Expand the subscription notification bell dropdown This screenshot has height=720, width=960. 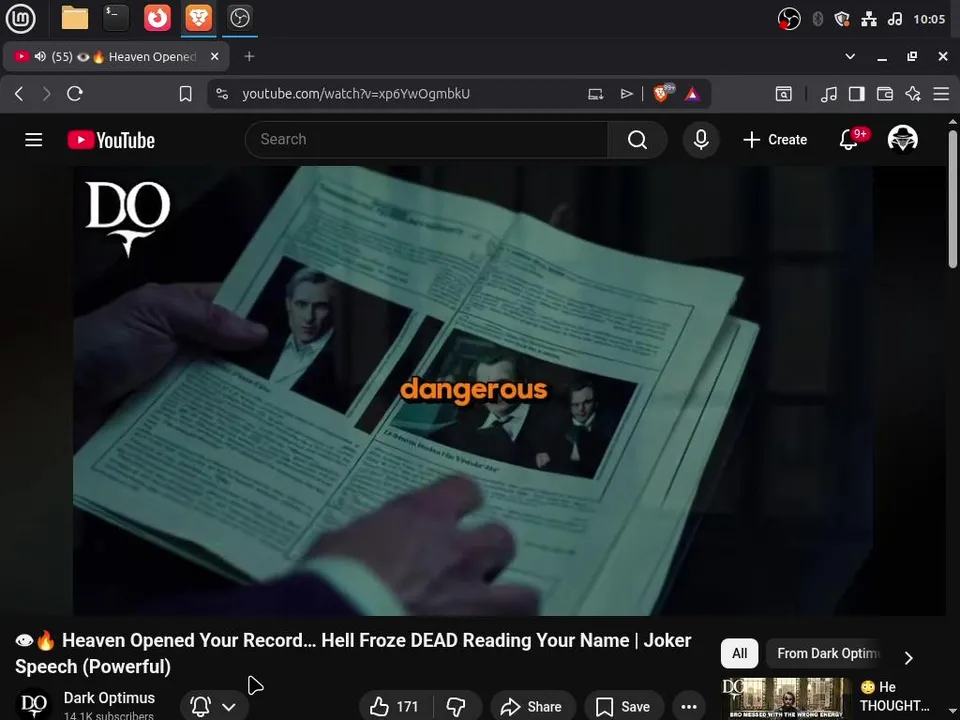214,707
